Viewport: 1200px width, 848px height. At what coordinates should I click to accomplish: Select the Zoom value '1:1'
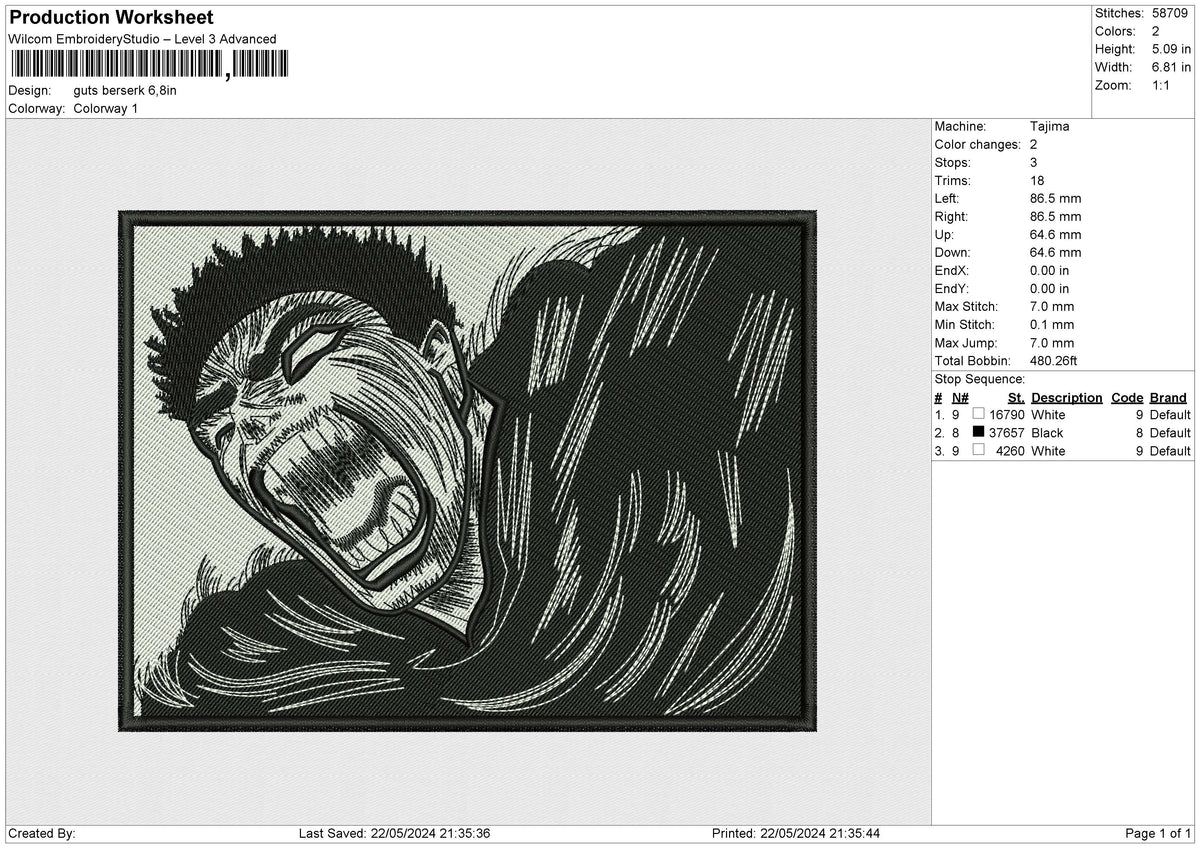1161,85
